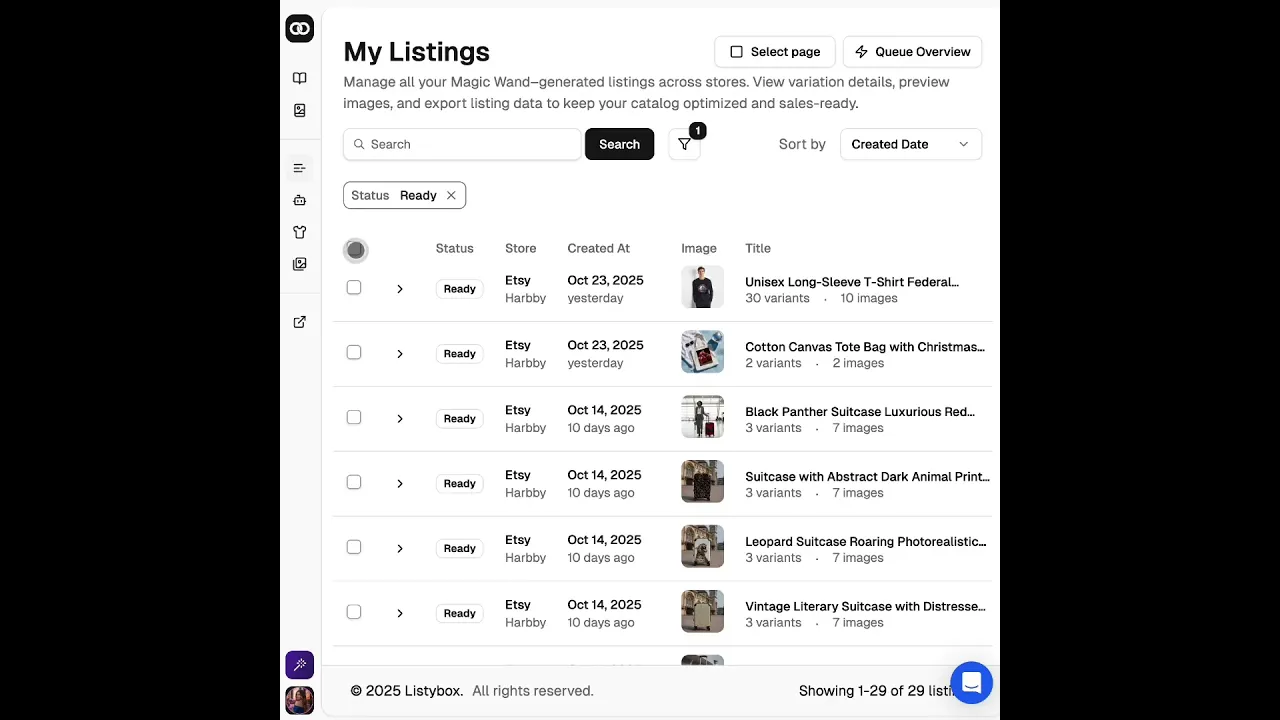Screen dimensions: 1280x720
Task: Open the filter funnel icon
Action: tap(684, 144)
